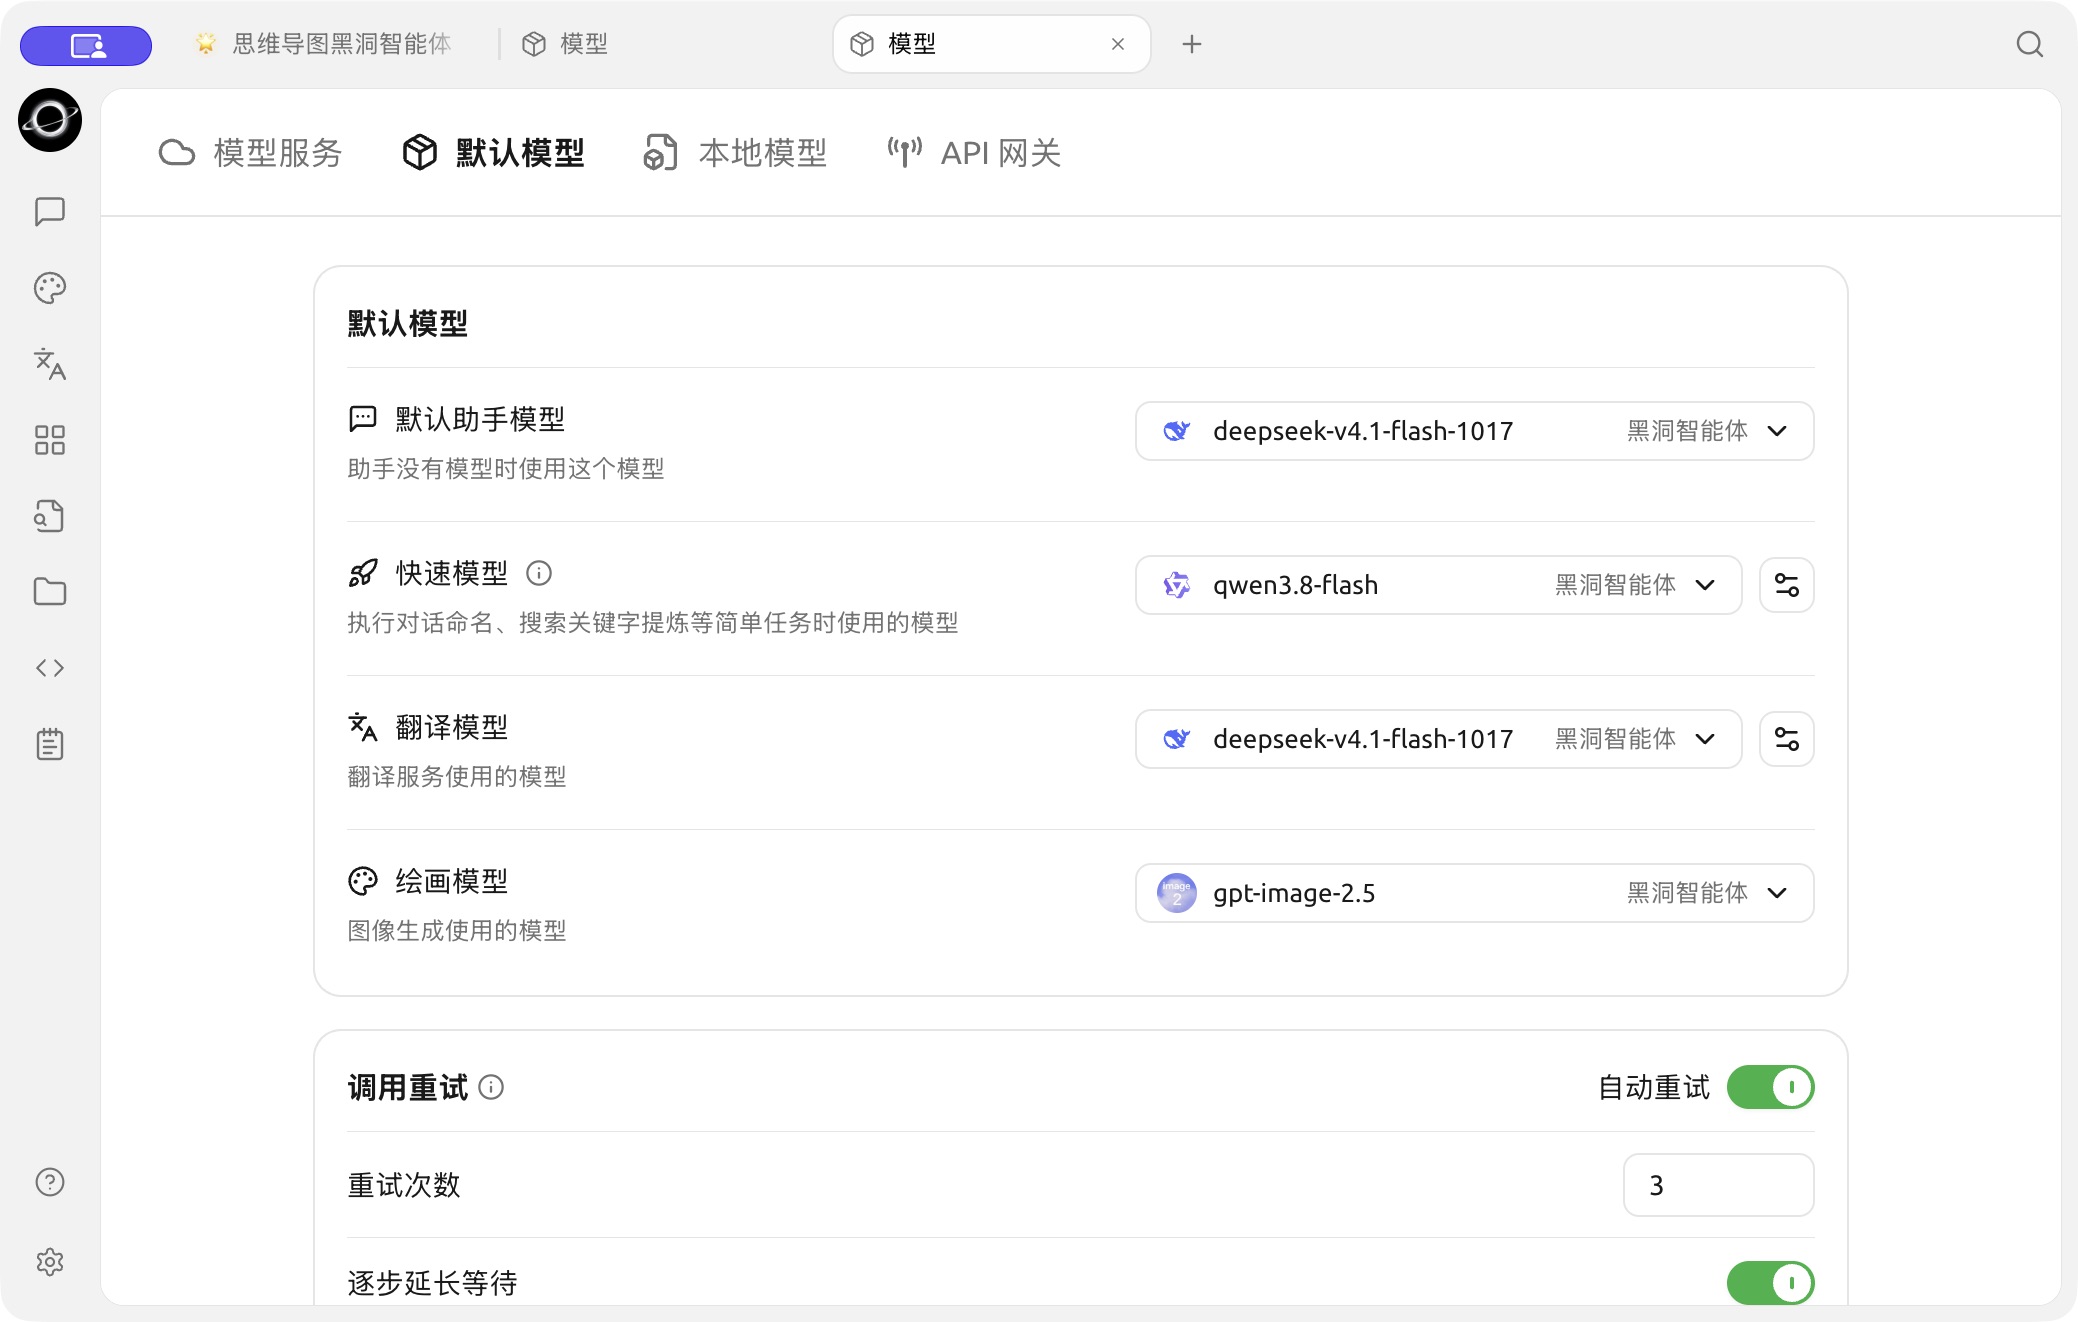
Task: Open the files folder sidebar icon
Action: click(50, 592)
